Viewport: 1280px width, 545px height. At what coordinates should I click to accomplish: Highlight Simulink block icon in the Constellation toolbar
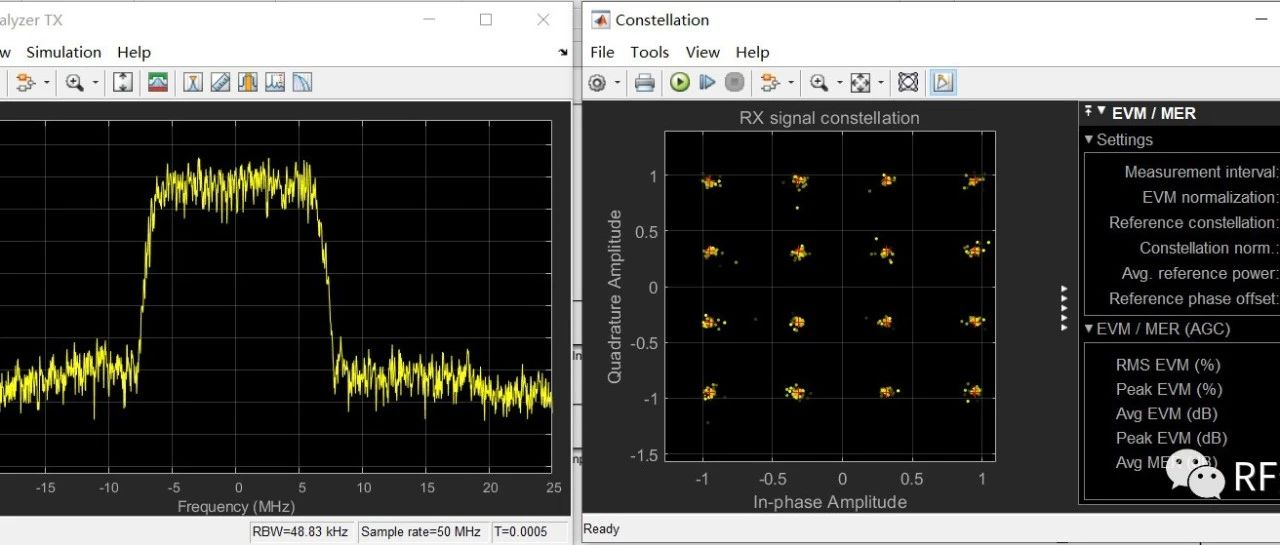coord(769,83)
